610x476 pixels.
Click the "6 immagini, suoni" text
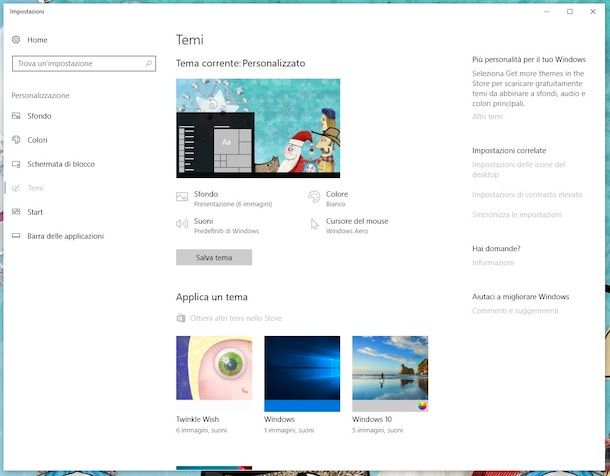(x=201, y=430)
